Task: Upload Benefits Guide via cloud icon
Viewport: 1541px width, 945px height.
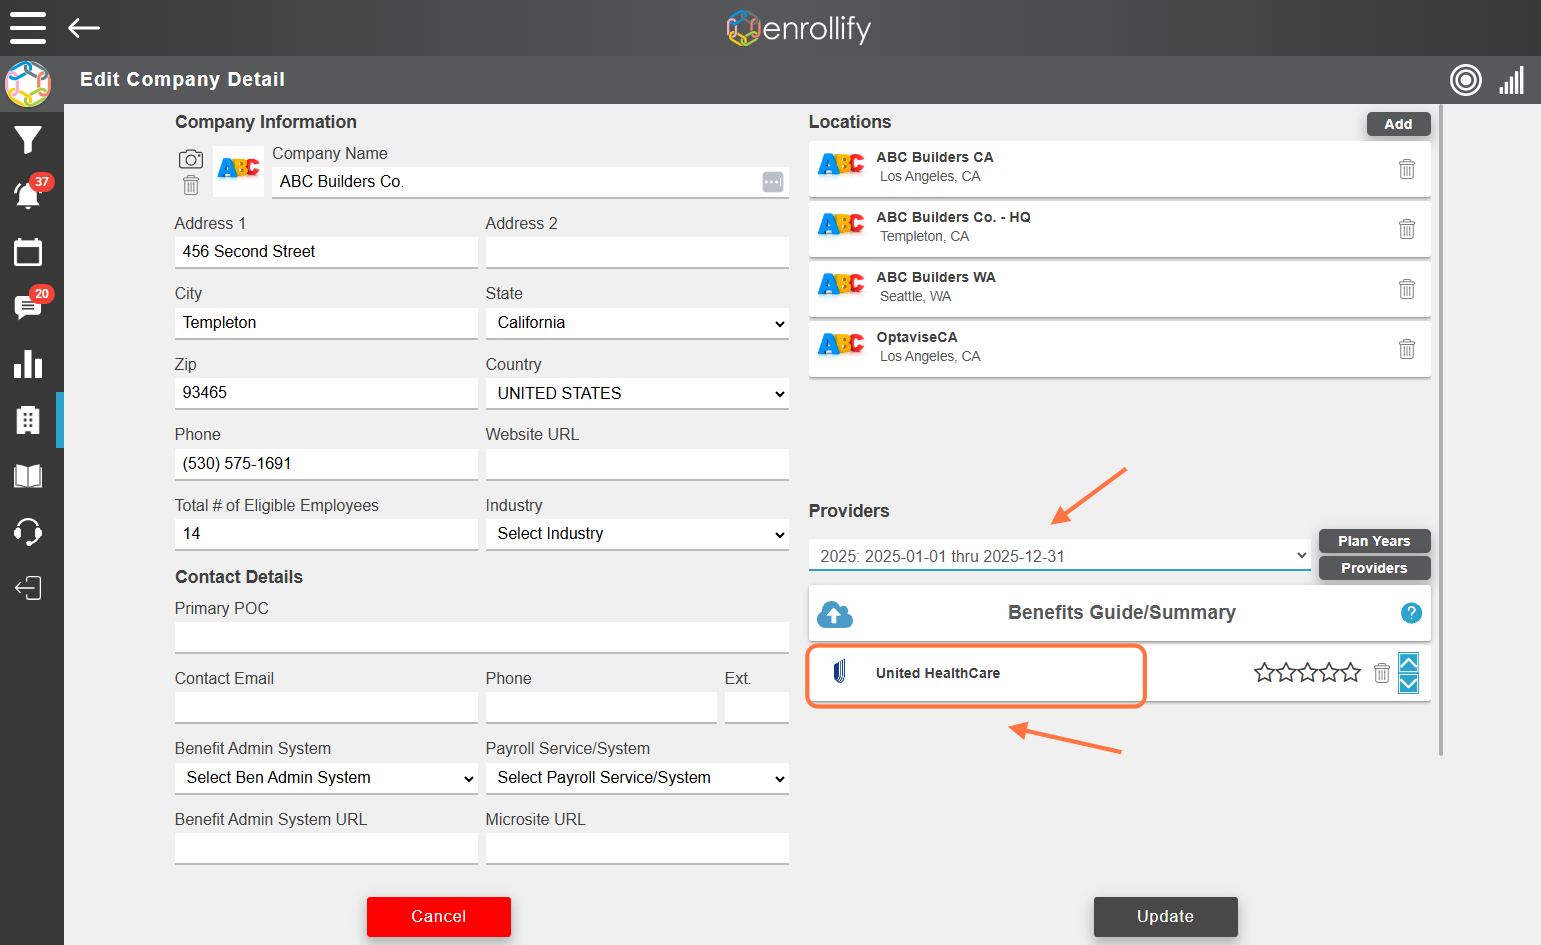Action: pyautogui.click(x=835, y=614)
